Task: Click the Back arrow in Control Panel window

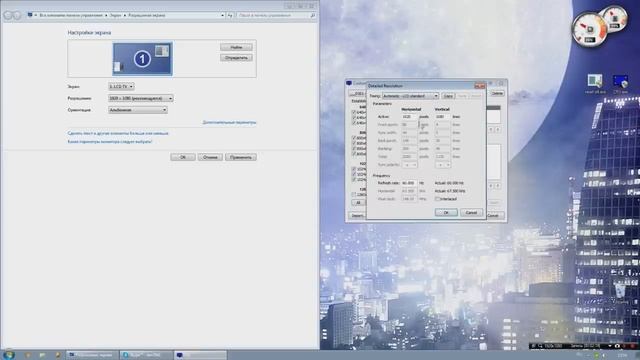Action: point(8,15)
